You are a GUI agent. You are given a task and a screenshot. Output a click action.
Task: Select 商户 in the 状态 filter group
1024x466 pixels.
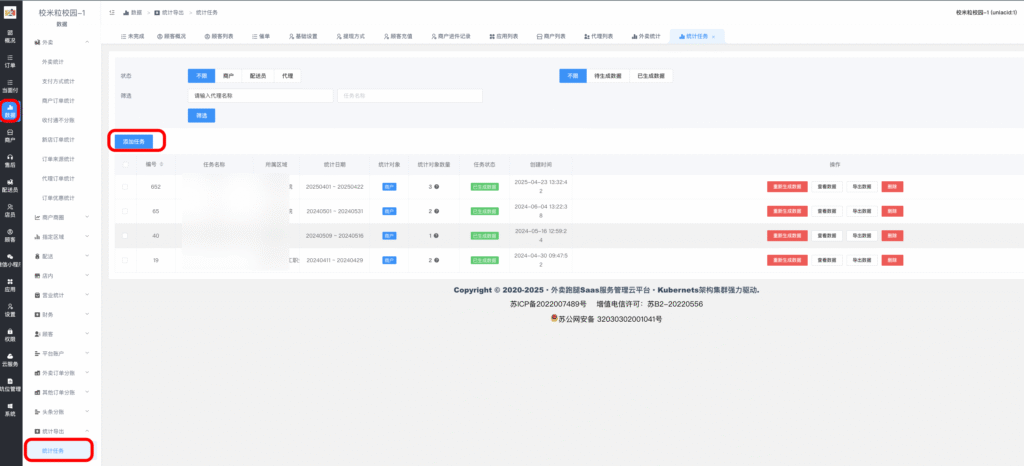click(x=229, y=76)
